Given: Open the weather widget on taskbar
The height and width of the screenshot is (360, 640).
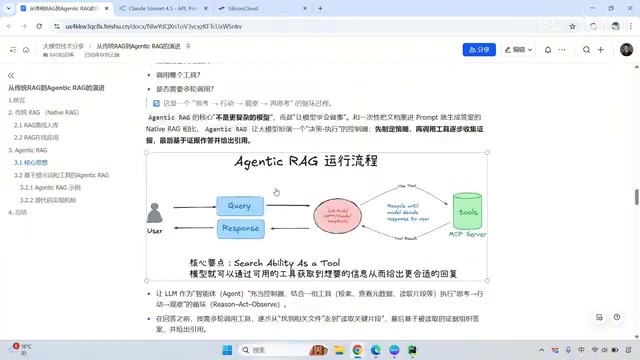Looking at the screenshot, I should click(21, 349).
